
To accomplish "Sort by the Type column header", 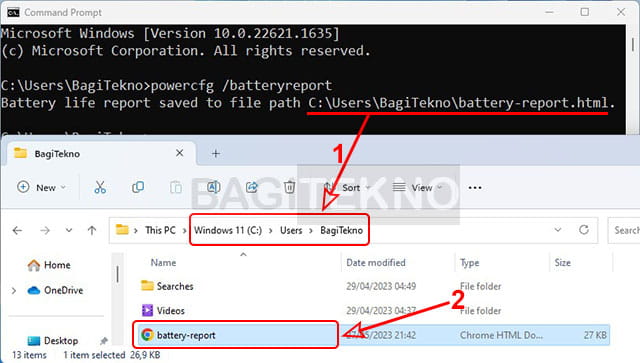I will [469, 263].
